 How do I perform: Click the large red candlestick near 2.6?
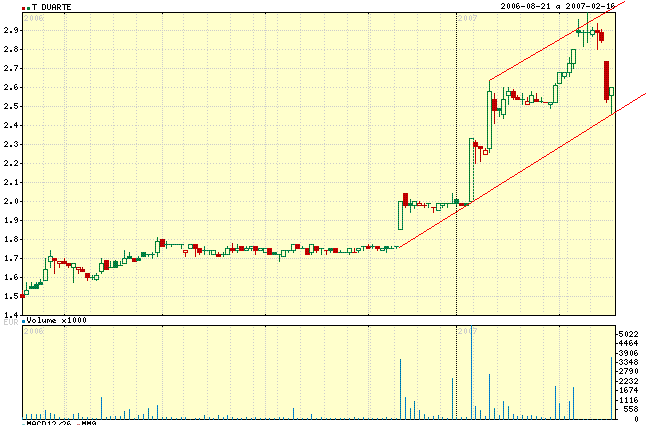[x=606, y=81]
